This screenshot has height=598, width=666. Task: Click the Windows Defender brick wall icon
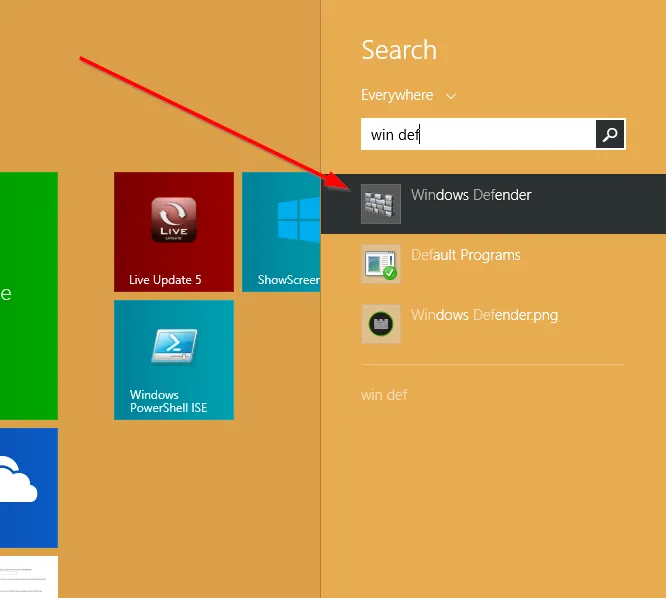[x=381, y=204]
